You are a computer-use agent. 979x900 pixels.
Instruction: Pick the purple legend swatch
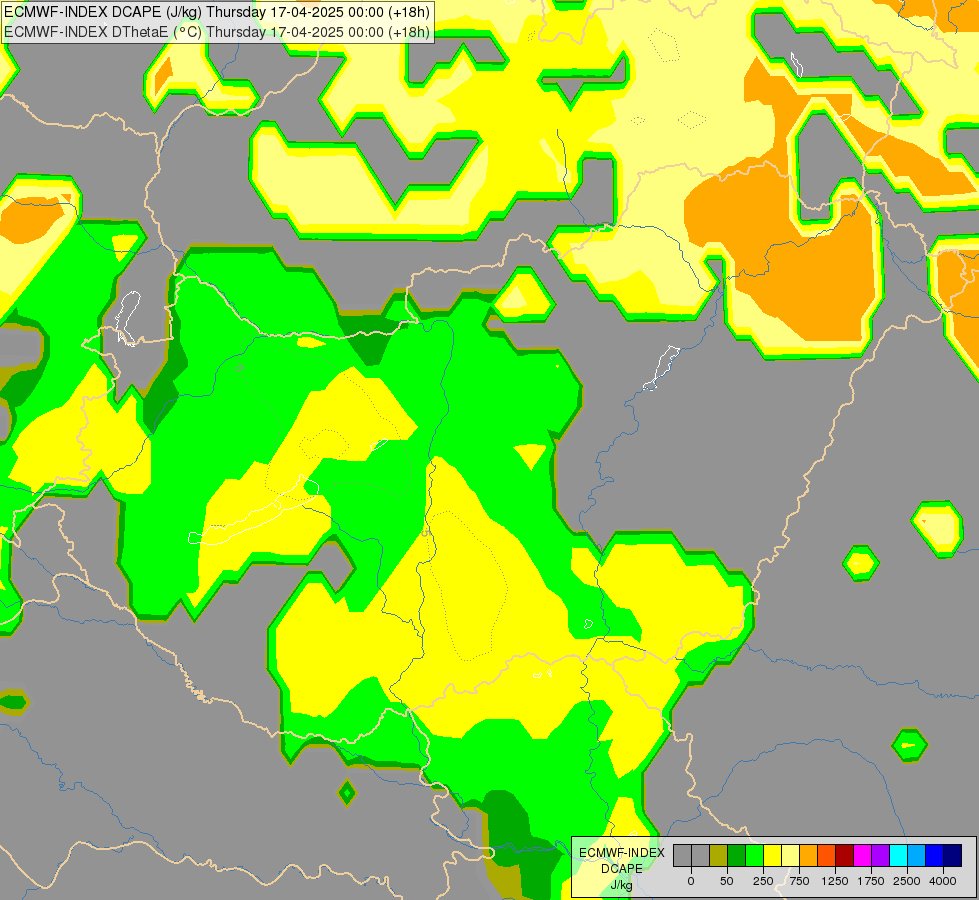tap(880, 855)
